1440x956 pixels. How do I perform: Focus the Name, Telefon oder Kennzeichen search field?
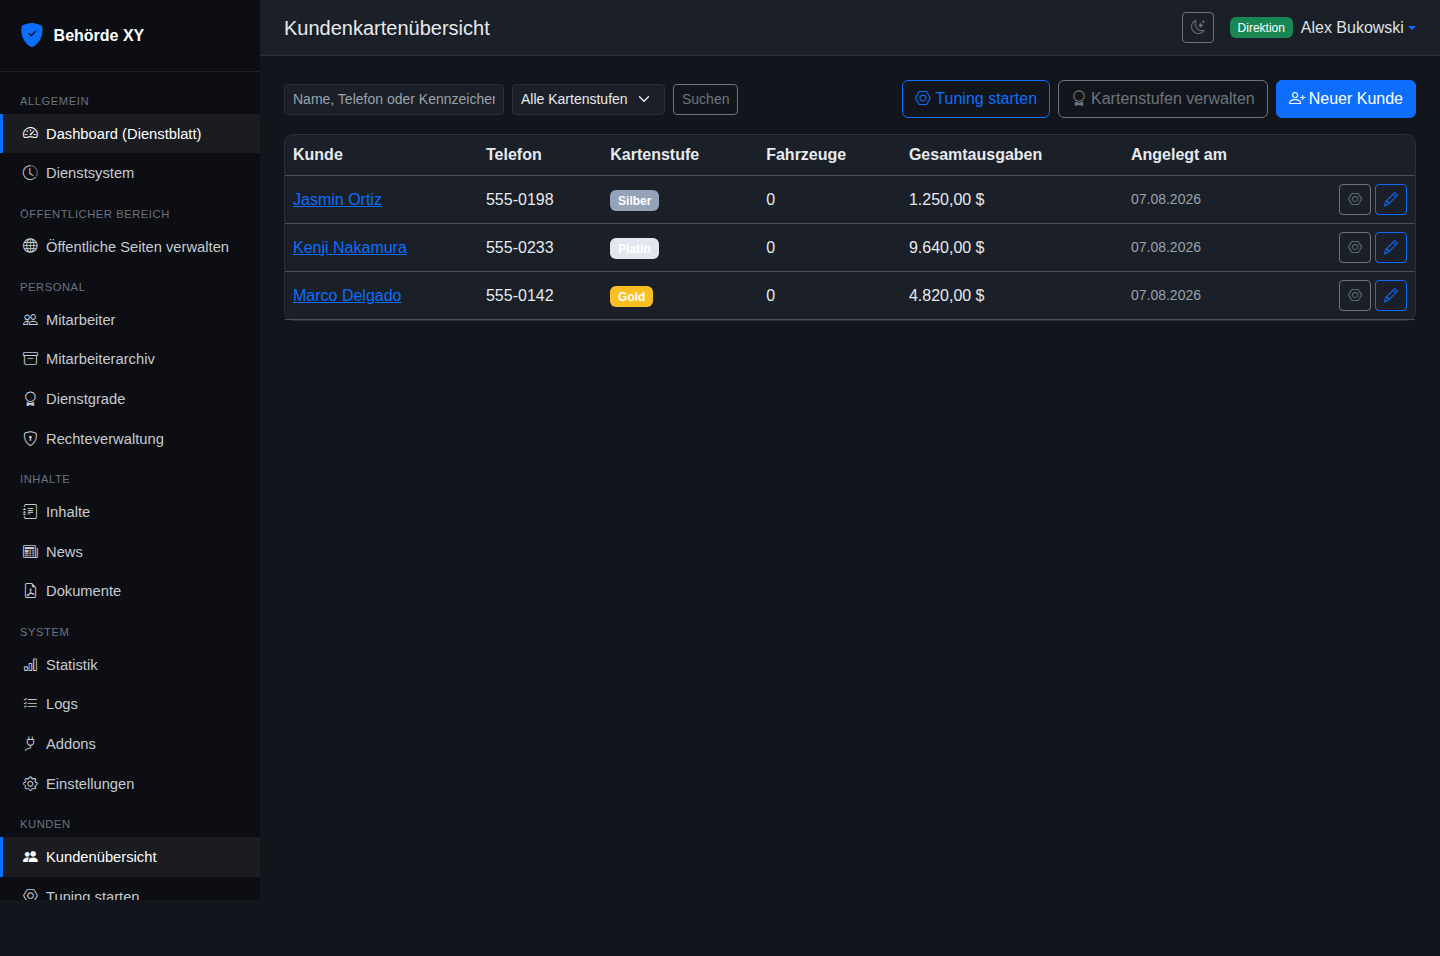coord(394,99)
